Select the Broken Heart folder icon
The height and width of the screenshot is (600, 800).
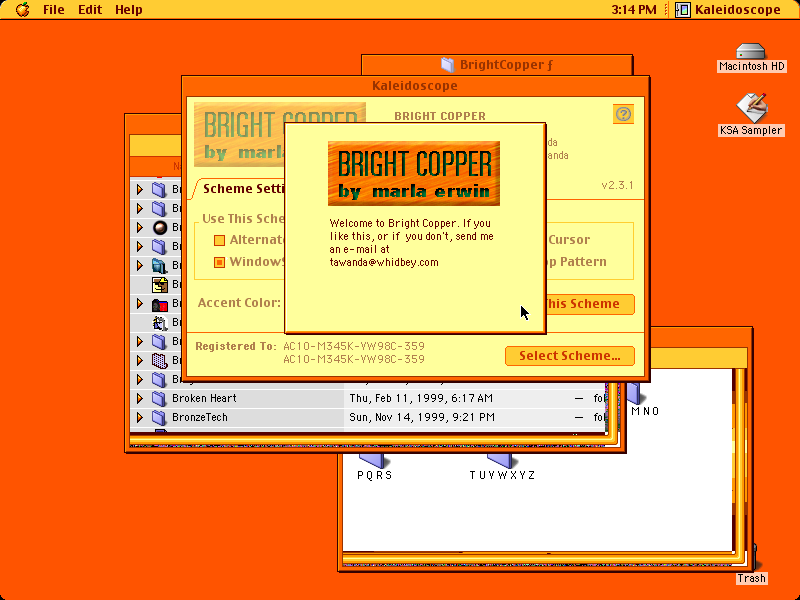(x=159, y=398)
